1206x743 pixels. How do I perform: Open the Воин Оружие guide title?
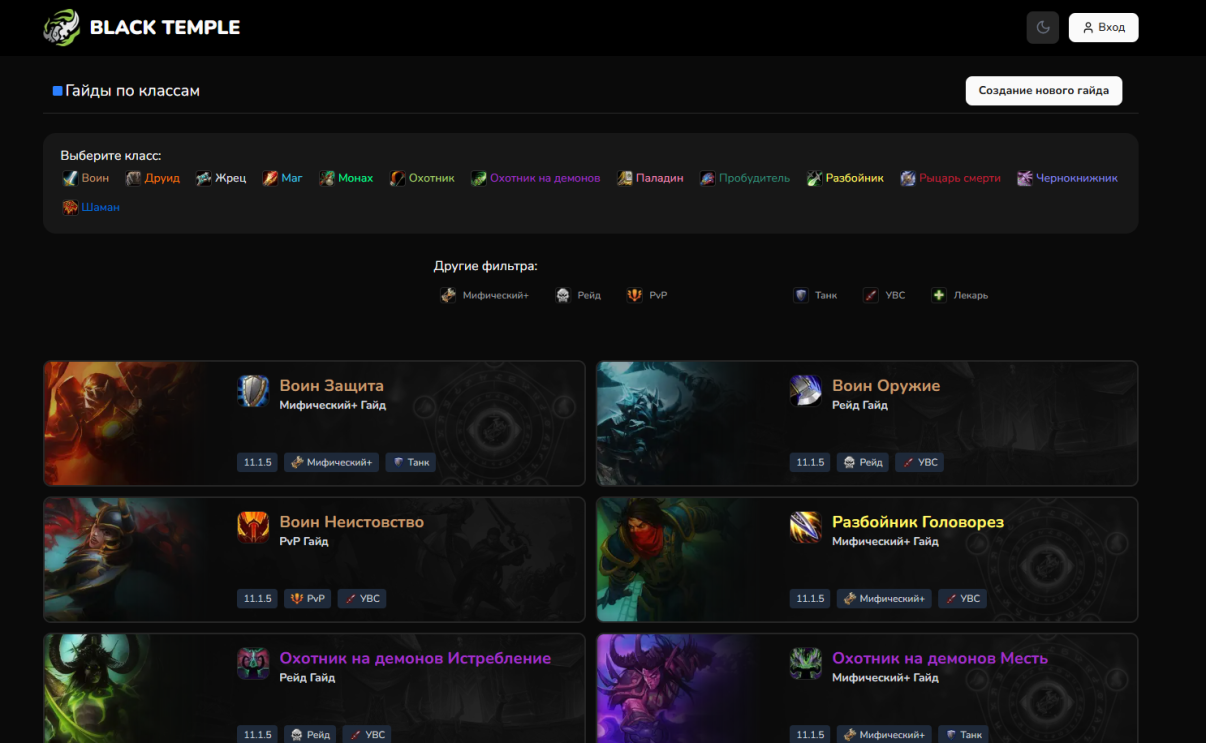tap(886, 385)
